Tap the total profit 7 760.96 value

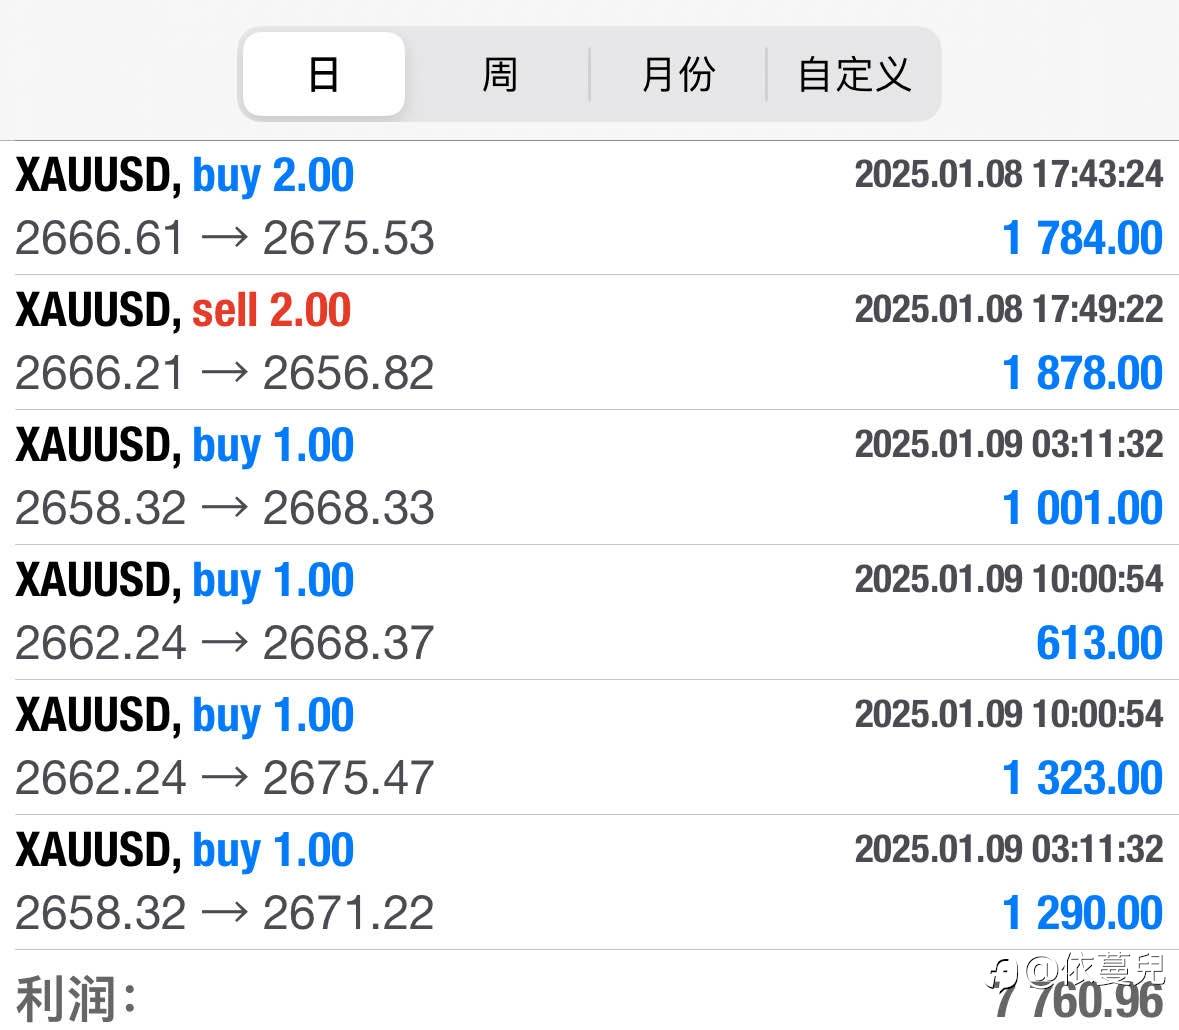point(1078,1002)
